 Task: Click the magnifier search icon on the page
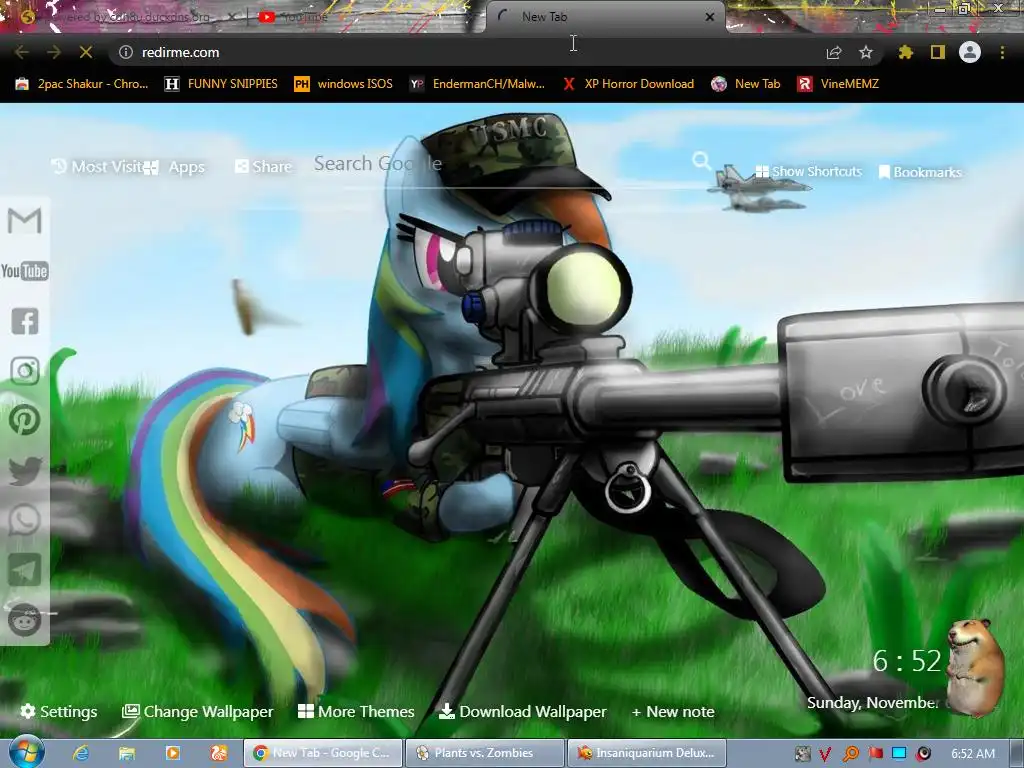701,161
